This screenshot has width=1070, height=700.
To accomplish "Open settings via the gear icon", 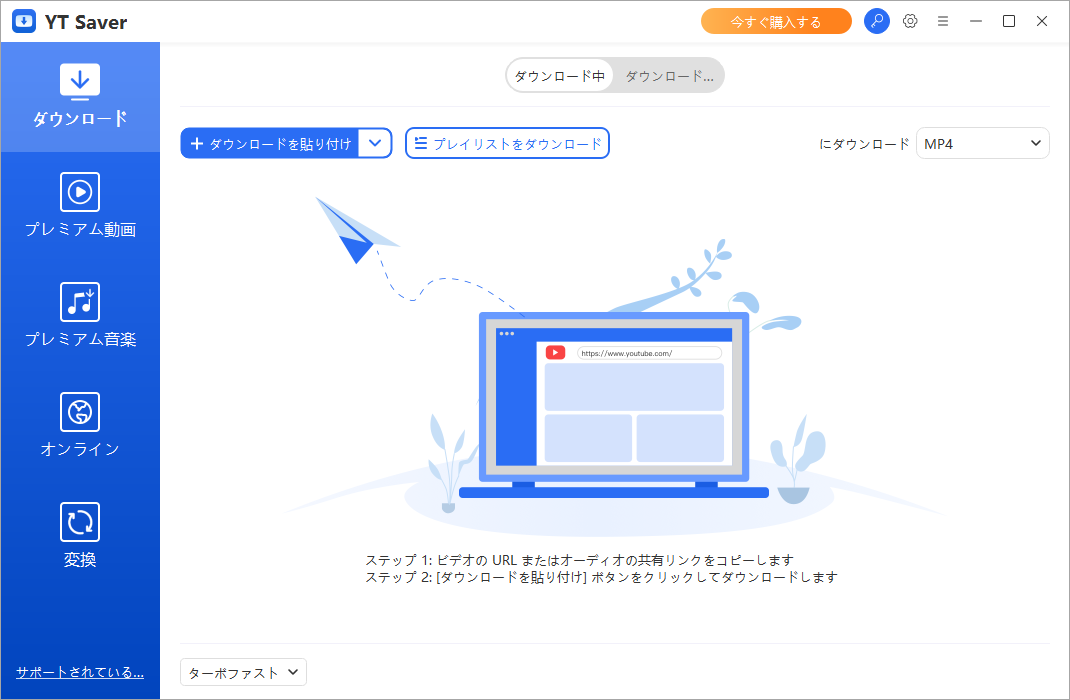I will tap(910, 21).
